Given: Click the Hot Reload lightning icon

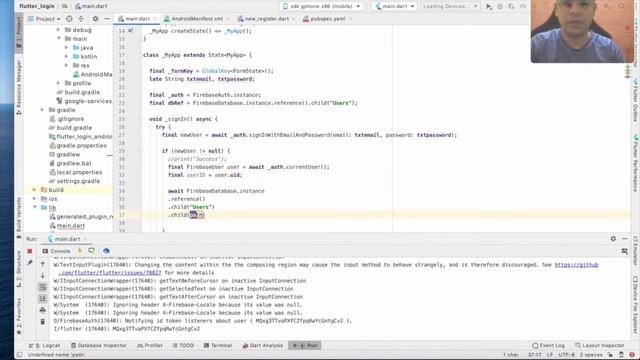Looking at the screenshot, I should click(80, 251).
